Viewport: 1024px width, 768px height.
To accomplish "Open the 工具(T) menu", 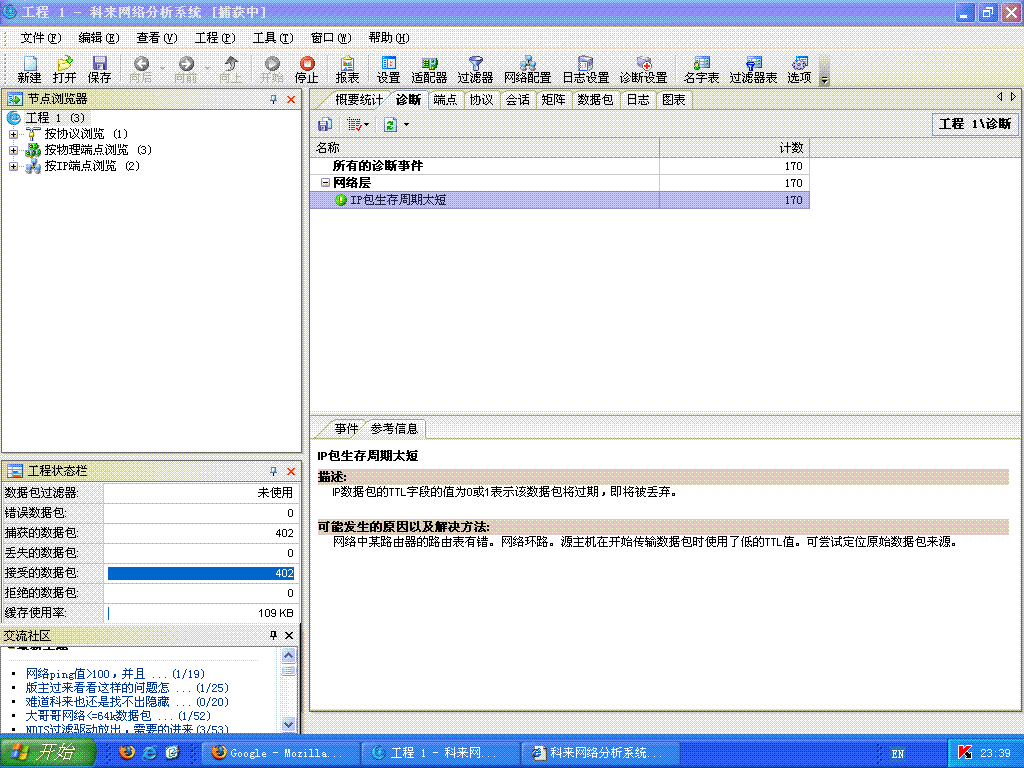I will tap(272, 38).
